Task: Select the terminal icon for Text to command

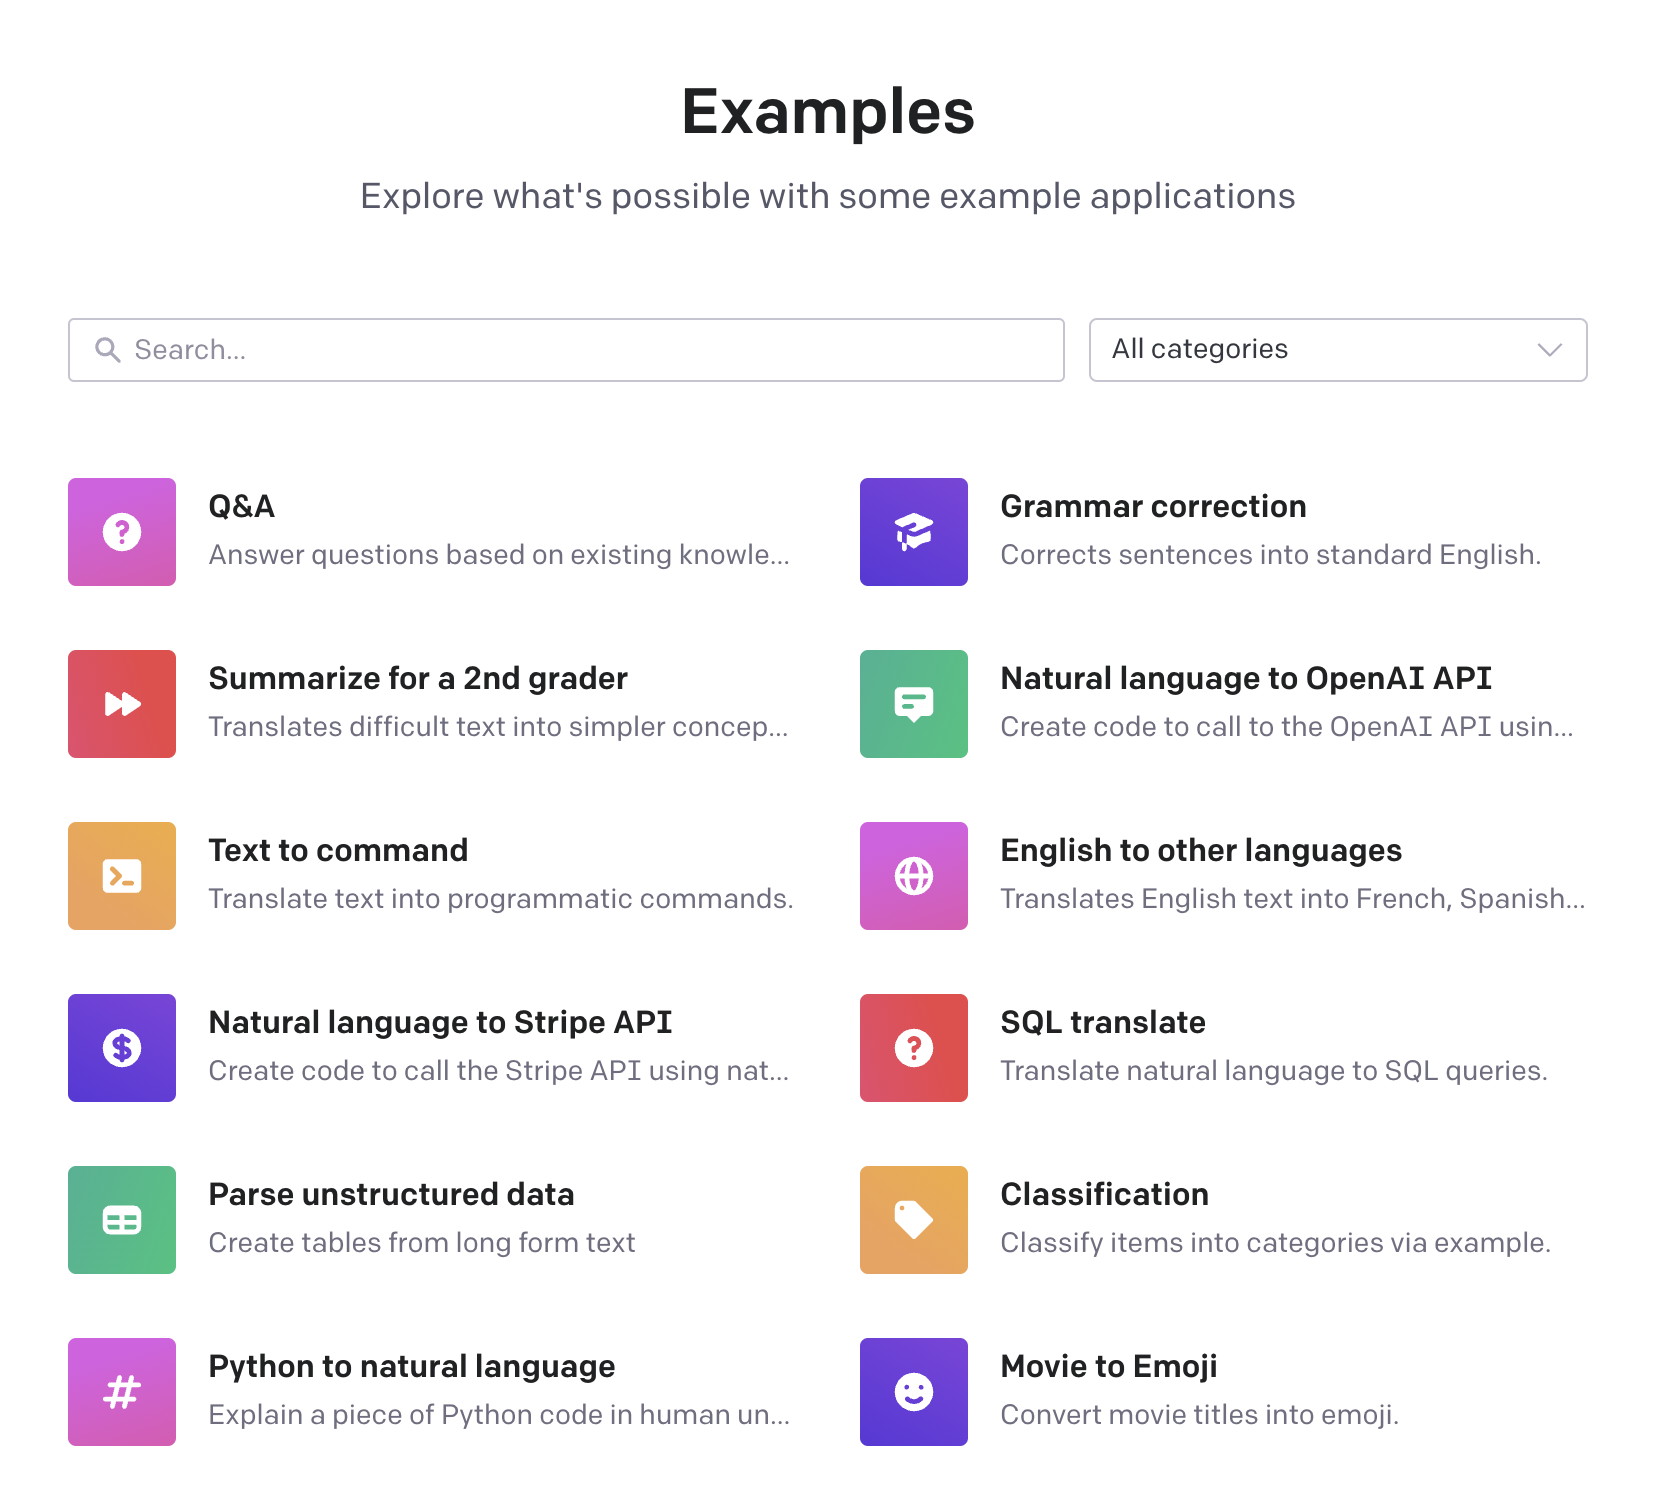Action: (121, 875)
